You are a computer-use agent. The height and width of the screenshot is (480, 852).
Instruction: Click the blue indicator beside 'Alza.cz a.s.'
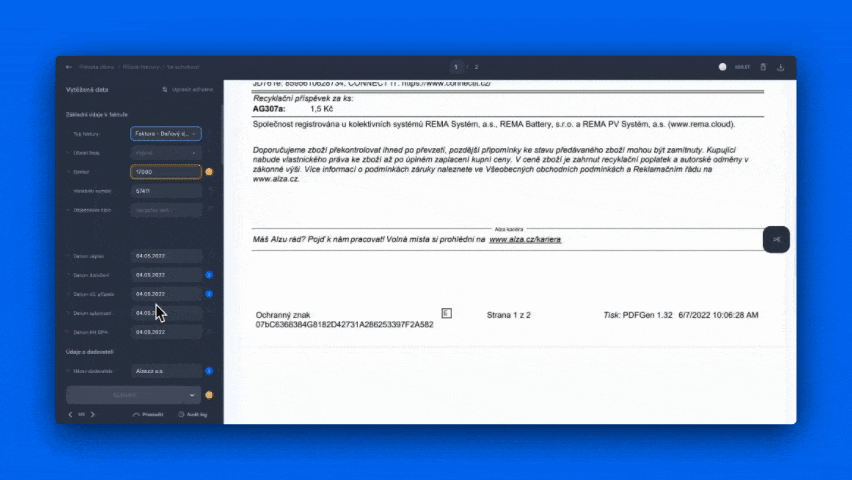click(x=209, y=371)
